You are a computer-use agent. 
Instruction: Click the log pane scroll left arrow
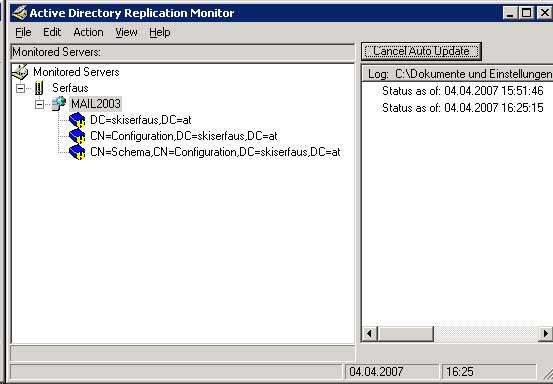coord(370,334)
